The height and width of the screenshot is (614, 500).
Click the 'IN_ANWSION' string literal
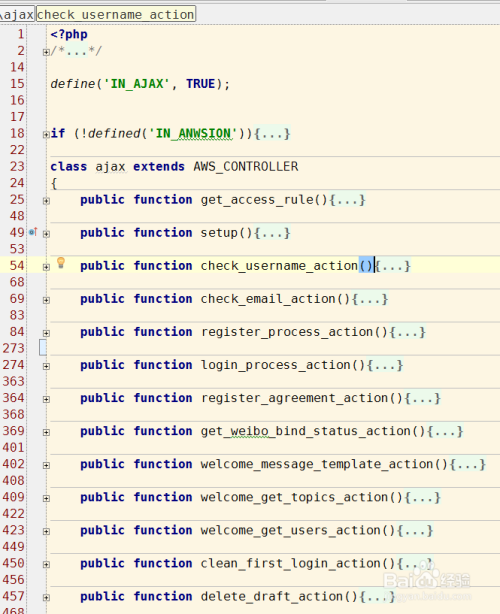(x=193, y=134)
